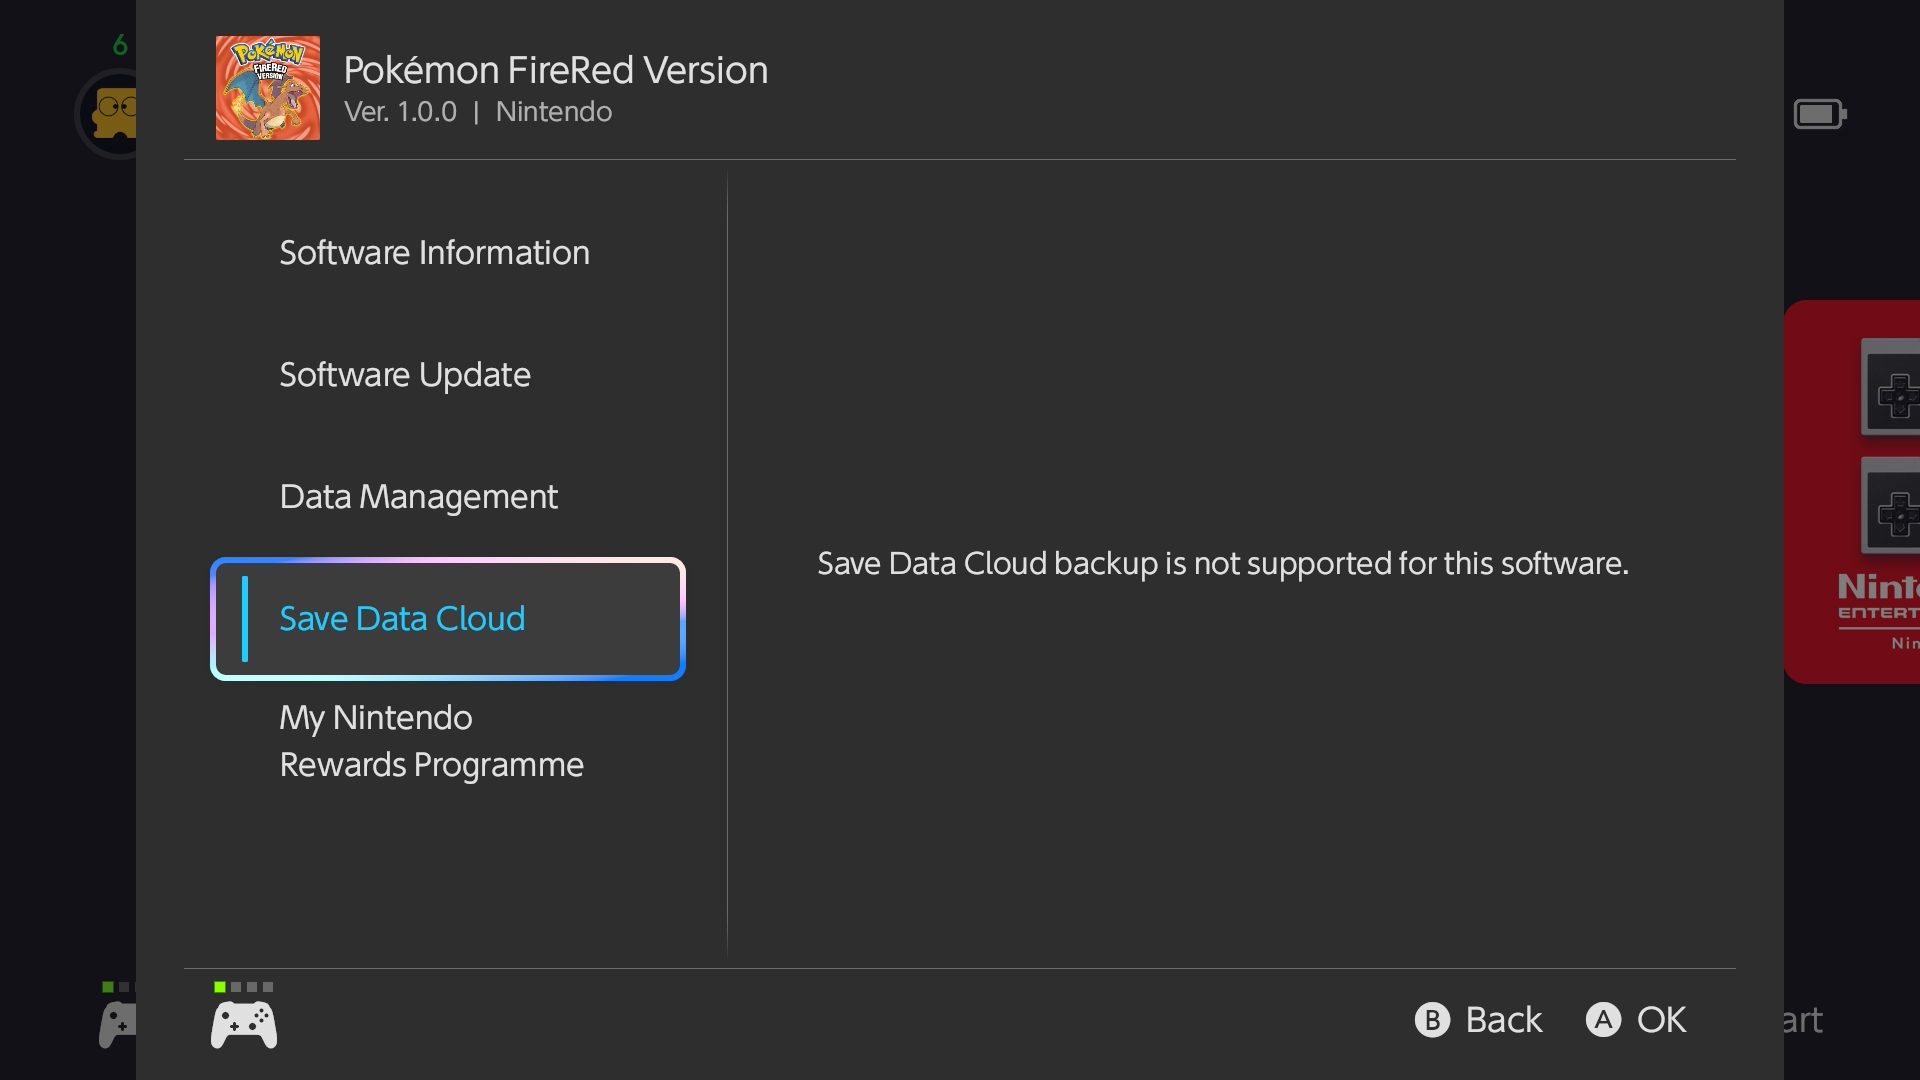
Task: Click the white controller icon in panel footer
Action: click(244, 1025)
